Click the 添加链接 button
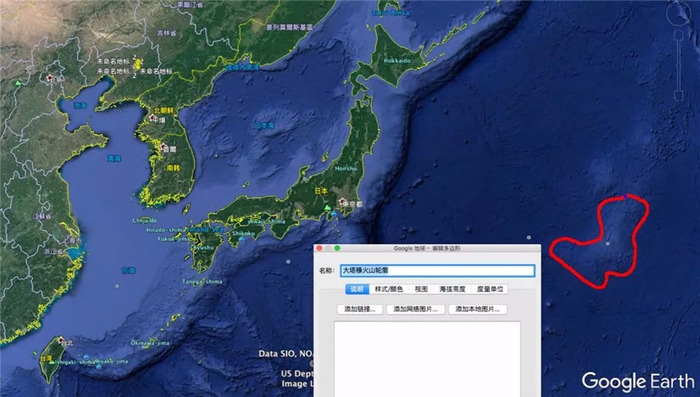Image resolution: width=700 pixels, height=397 pixels. [x=359, y=309]
